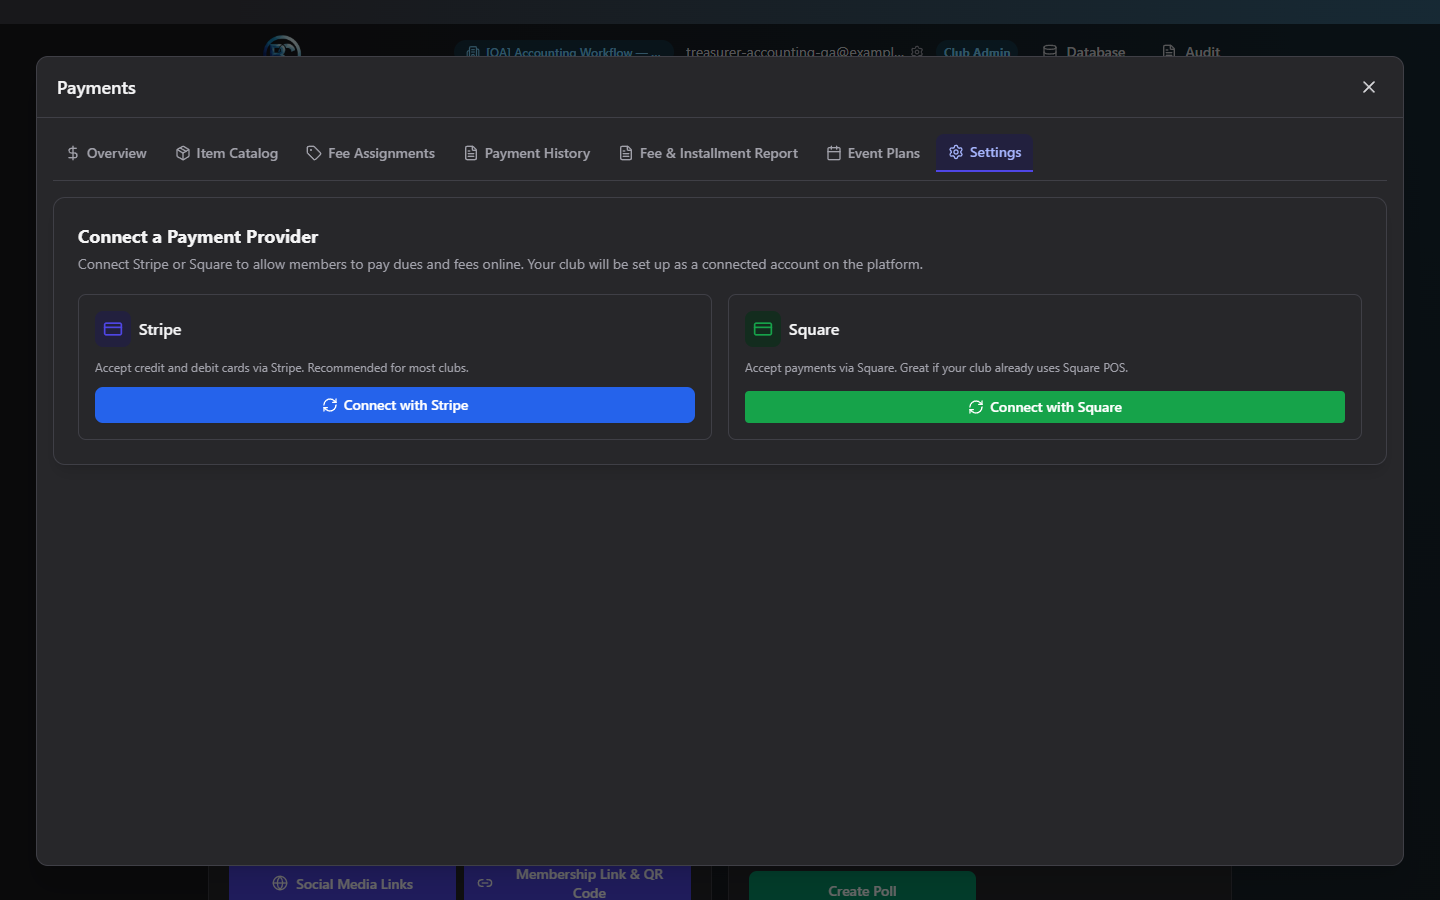Select the Settings tab
The image size is (1440, 900).
[x=985, y=152]
